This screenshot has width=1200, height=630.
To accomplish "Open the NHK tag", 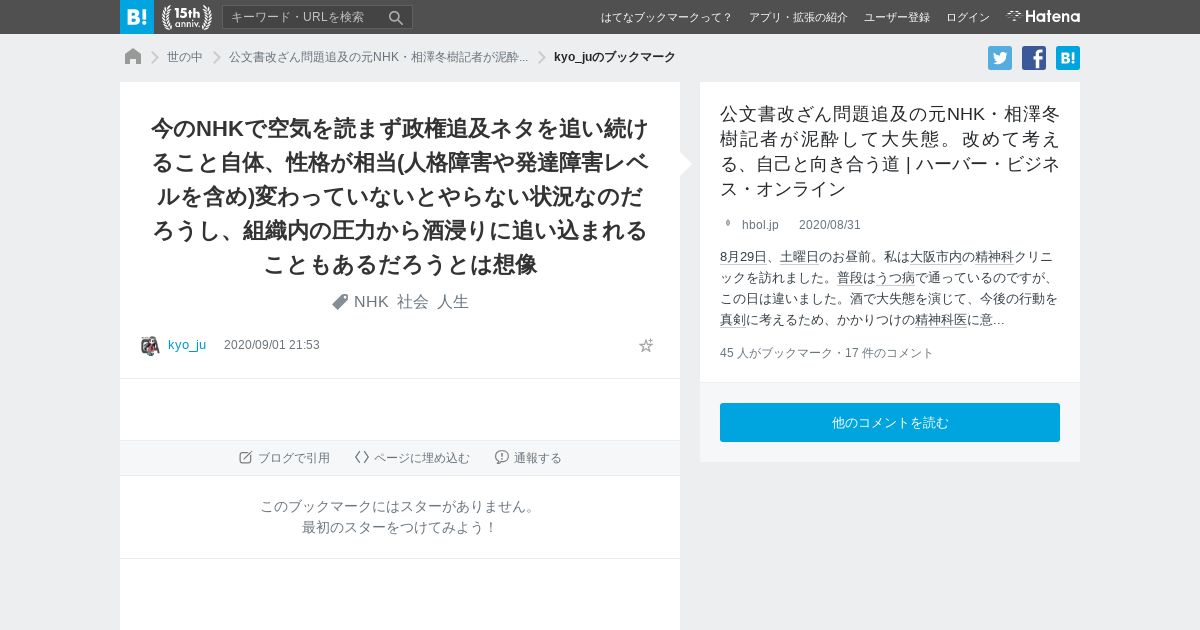I will 371,301.
